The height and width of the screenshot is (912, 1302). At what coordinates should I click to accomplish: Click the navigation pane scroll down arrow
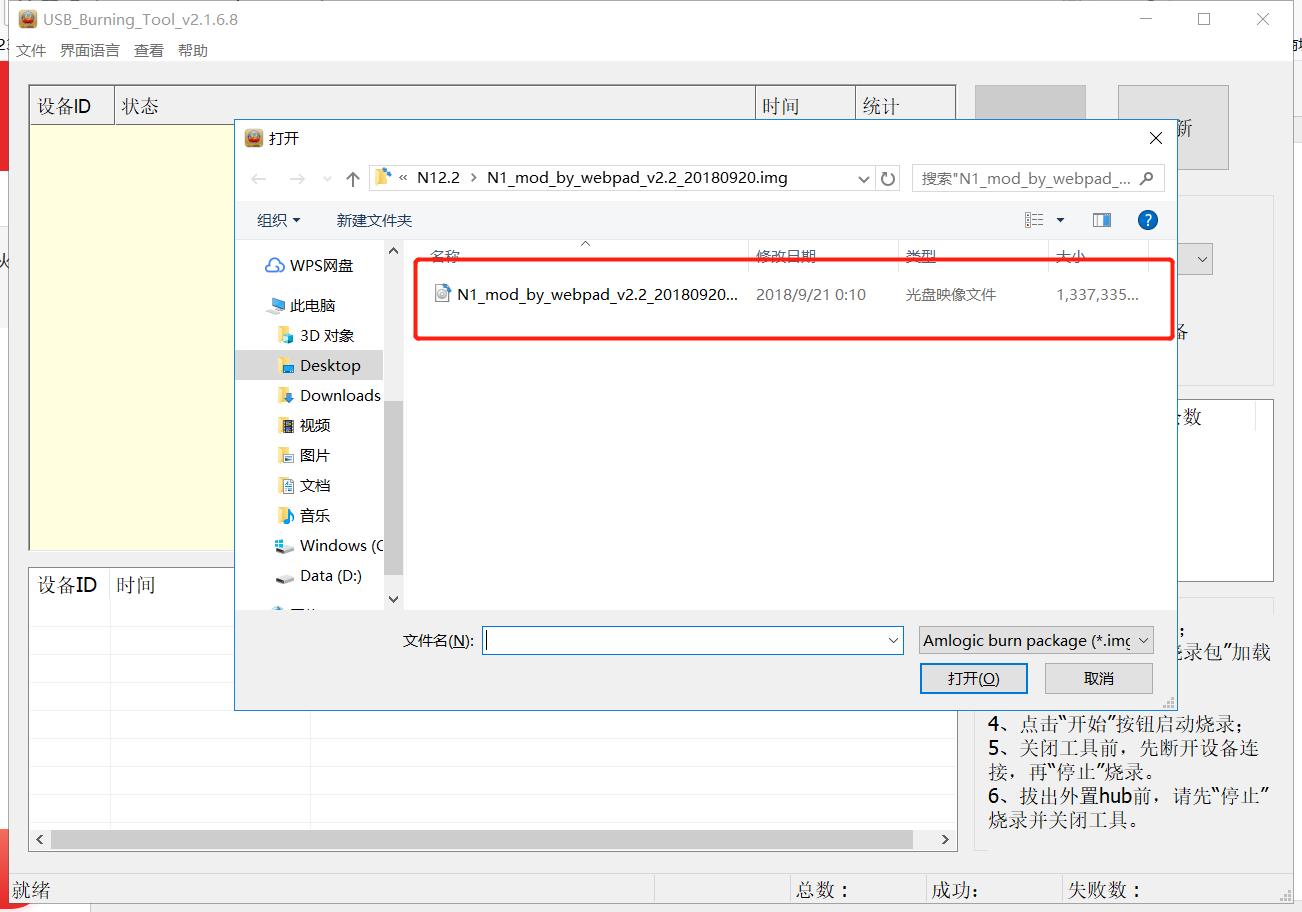(x=393, y=599)
